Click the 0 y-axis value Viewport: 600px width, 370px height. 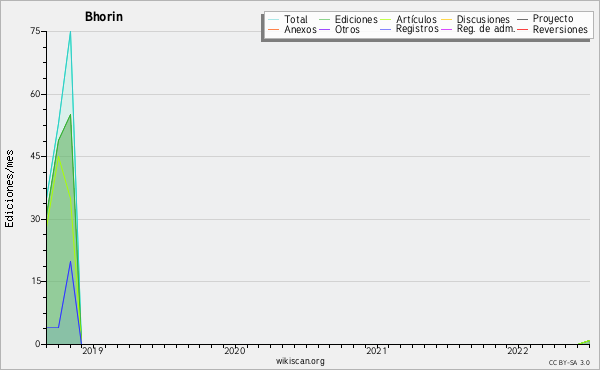[x=38, y=344]
